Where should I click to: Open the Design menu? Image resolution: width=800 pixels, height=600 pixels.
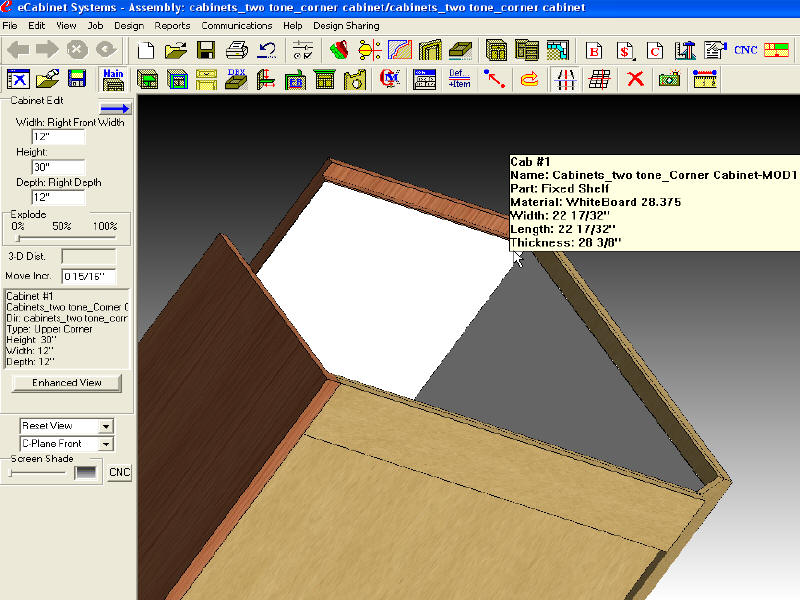pos(129,26)
